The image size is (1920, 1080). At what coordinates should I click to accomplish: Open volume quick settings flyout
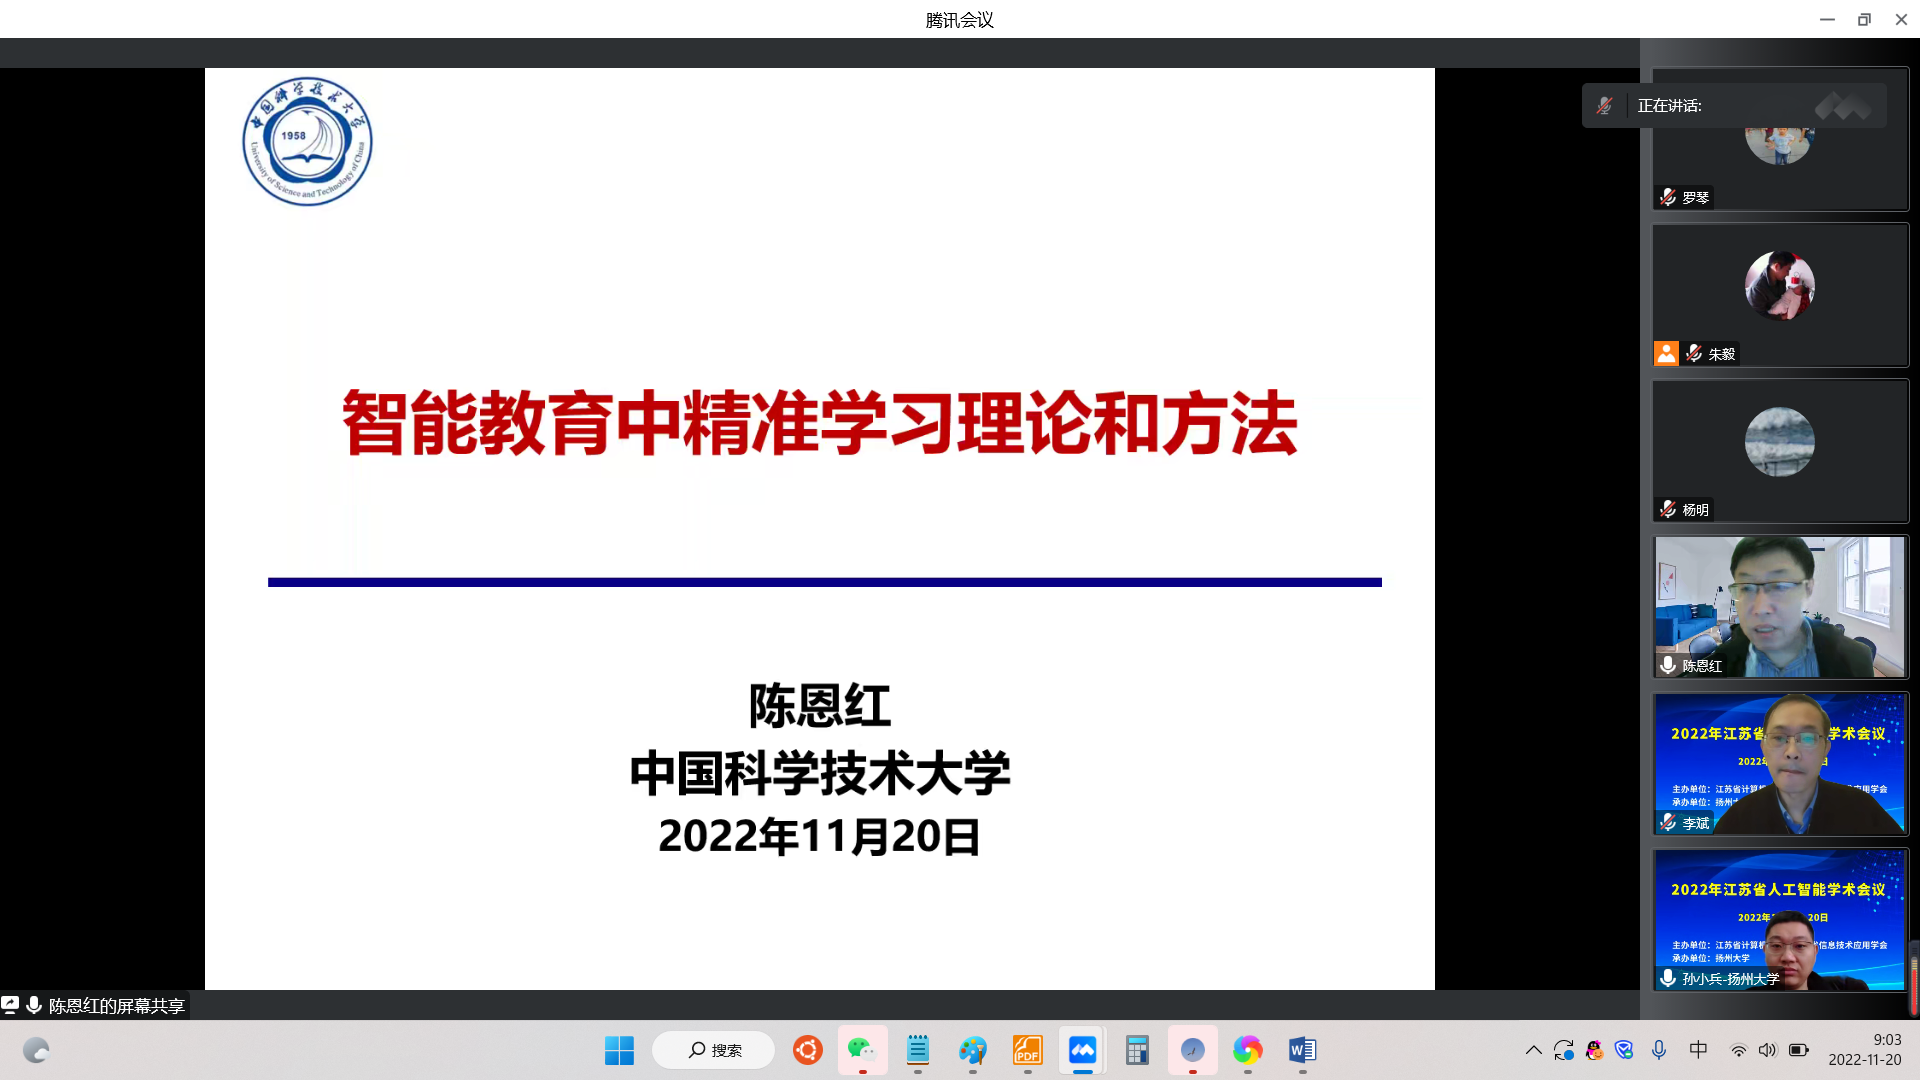pos(1767,1050)
